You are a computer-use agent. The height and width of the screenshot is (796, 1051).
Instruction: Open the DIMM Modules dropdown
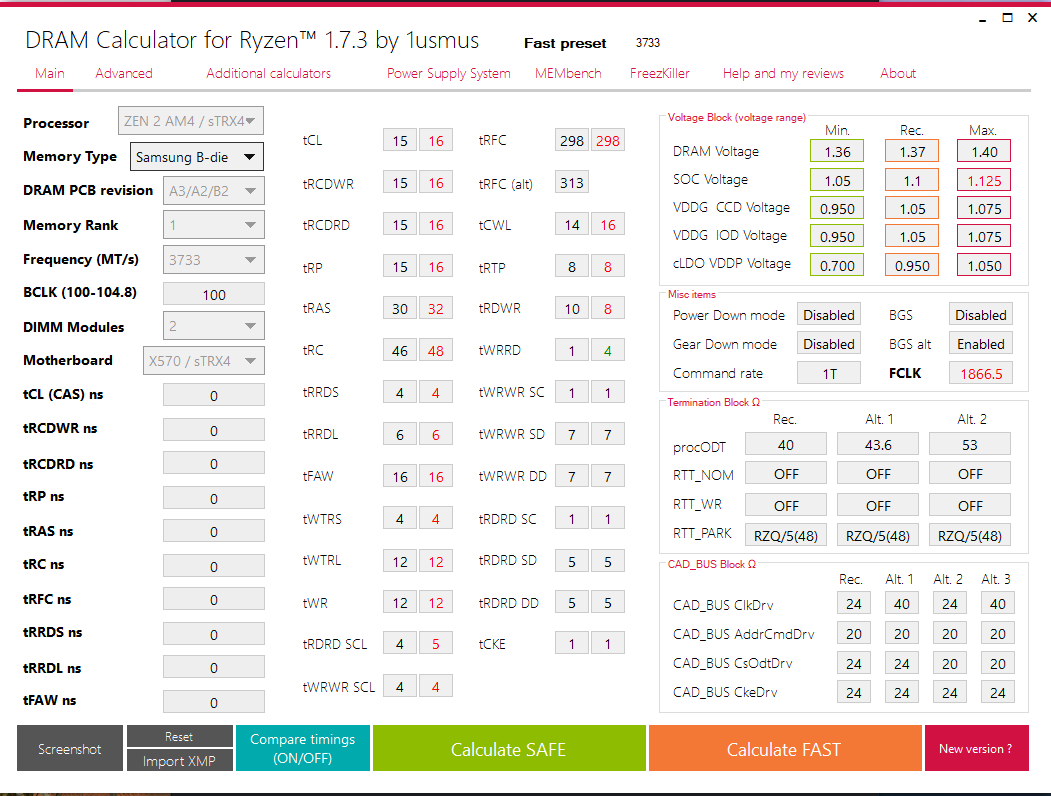(214, 326)
